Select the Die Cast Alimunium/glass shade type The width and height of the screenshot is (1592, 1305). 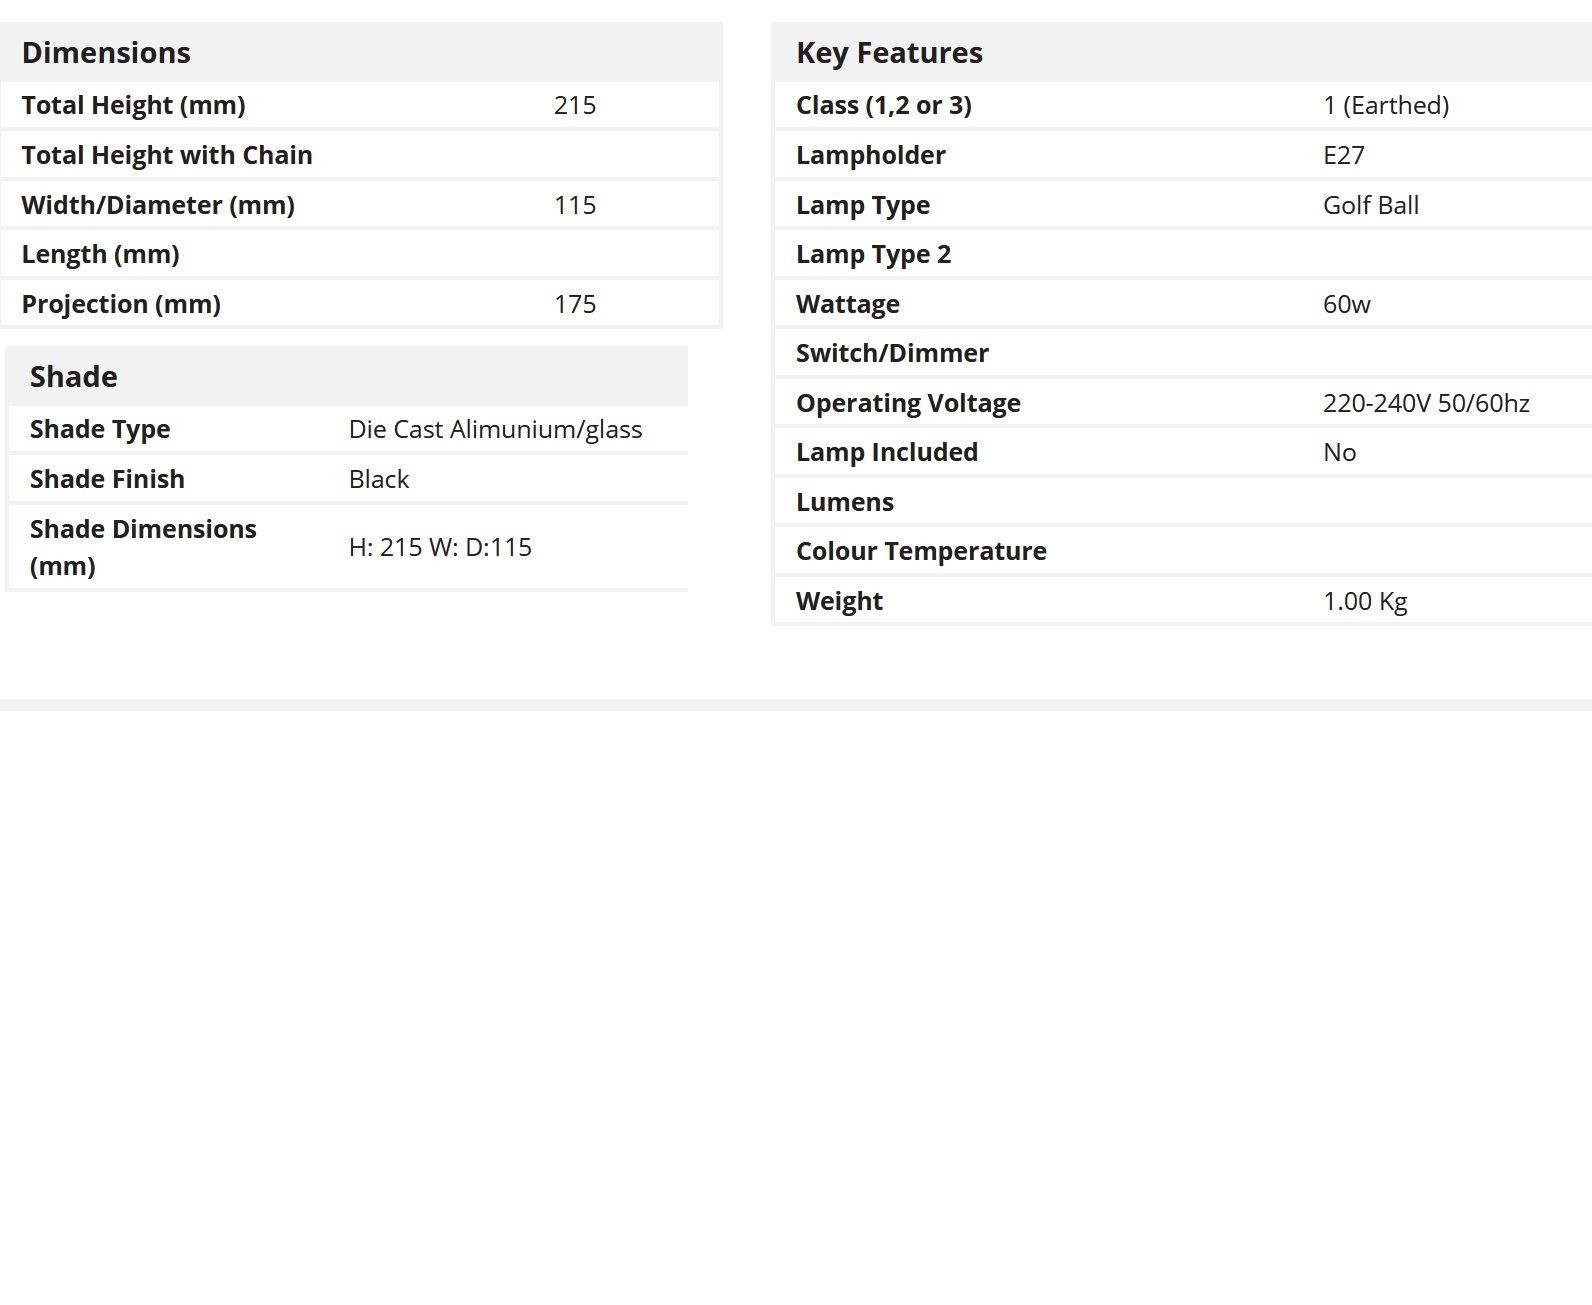(x=495, y=429)
